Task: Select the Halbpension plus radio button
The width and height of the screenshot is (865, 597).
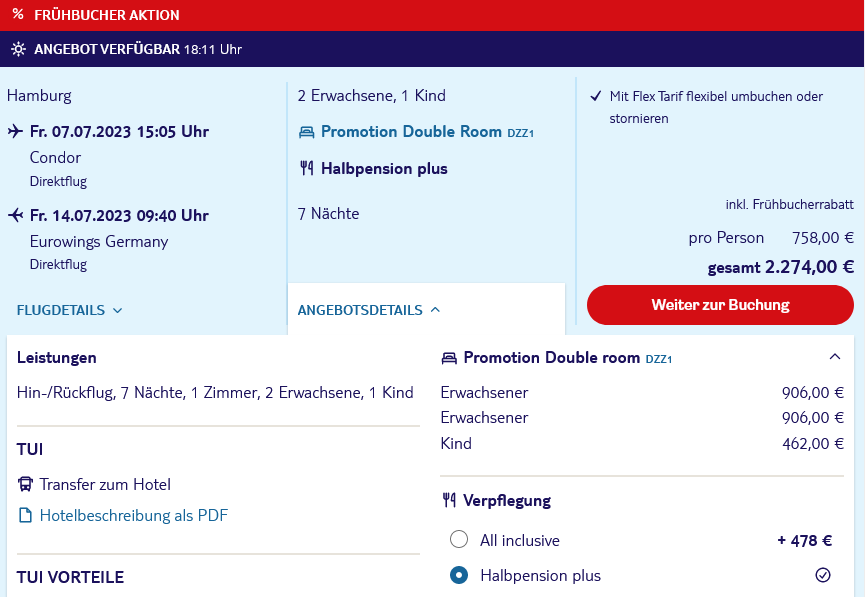Action: 459,575
